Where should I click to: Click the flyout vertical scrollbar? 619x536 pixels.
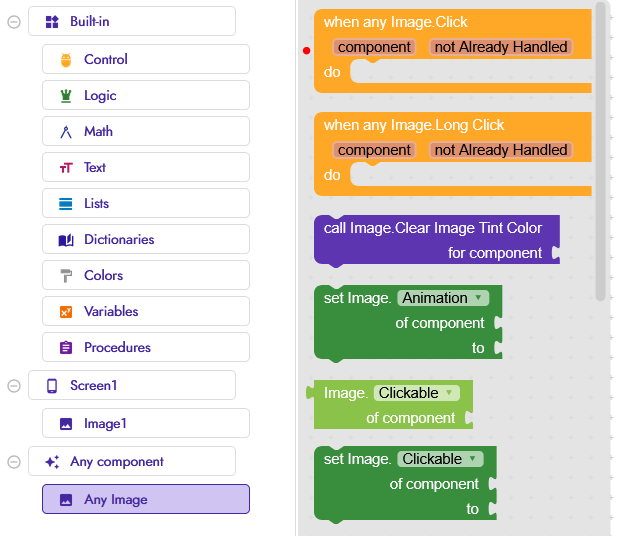coord(600,150)
